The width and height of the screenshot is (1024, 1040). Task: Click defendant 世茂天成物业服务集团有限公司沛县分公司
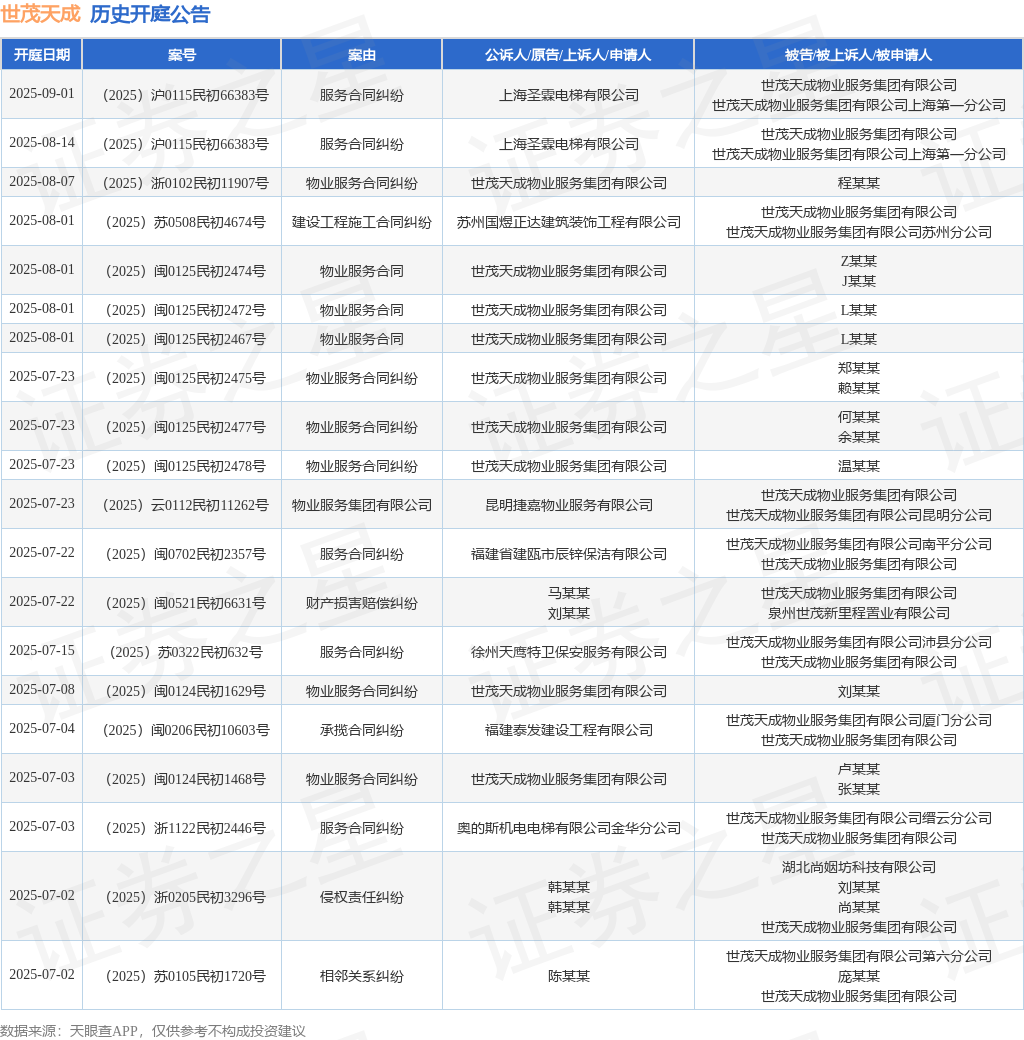858,643
